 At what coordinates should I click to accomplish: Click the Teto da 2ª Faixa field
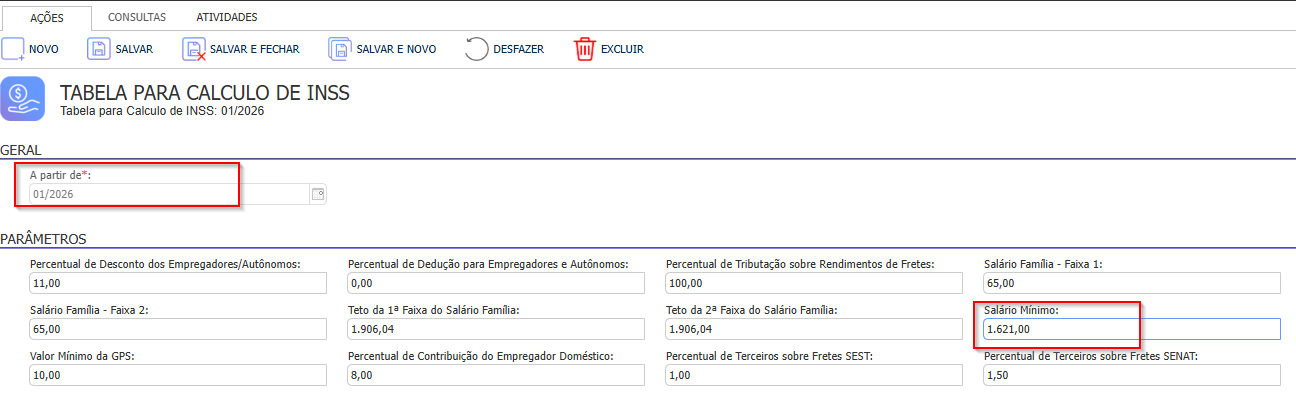click(812, 329)
